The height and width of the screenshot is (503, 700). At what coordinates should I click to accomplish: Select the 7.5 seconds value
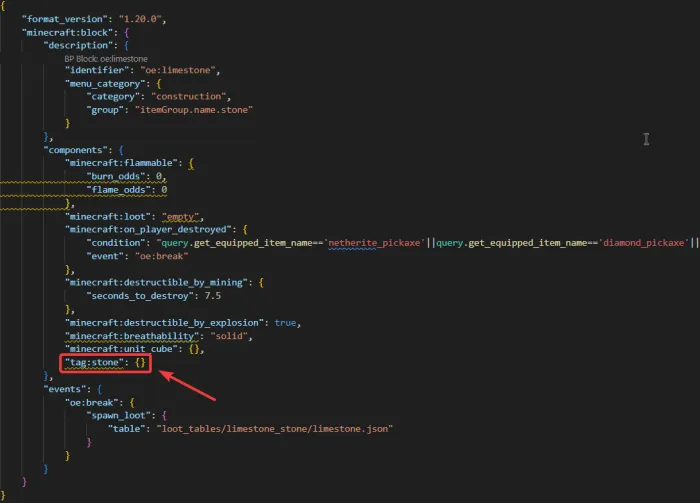[212, 296]
